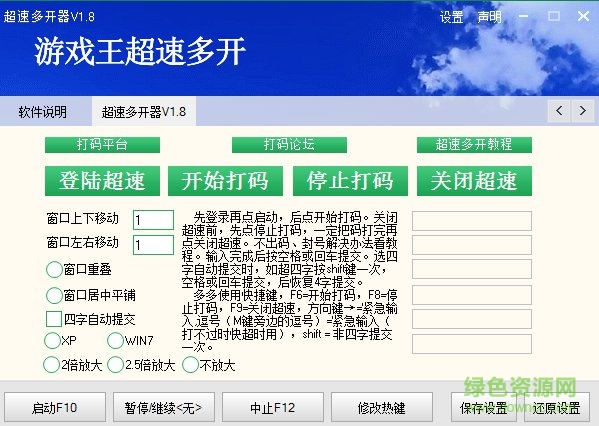The width and height of the screenshot is (599, 426).
Task: Click the 登陆超速 button
Action: (102, 181)
